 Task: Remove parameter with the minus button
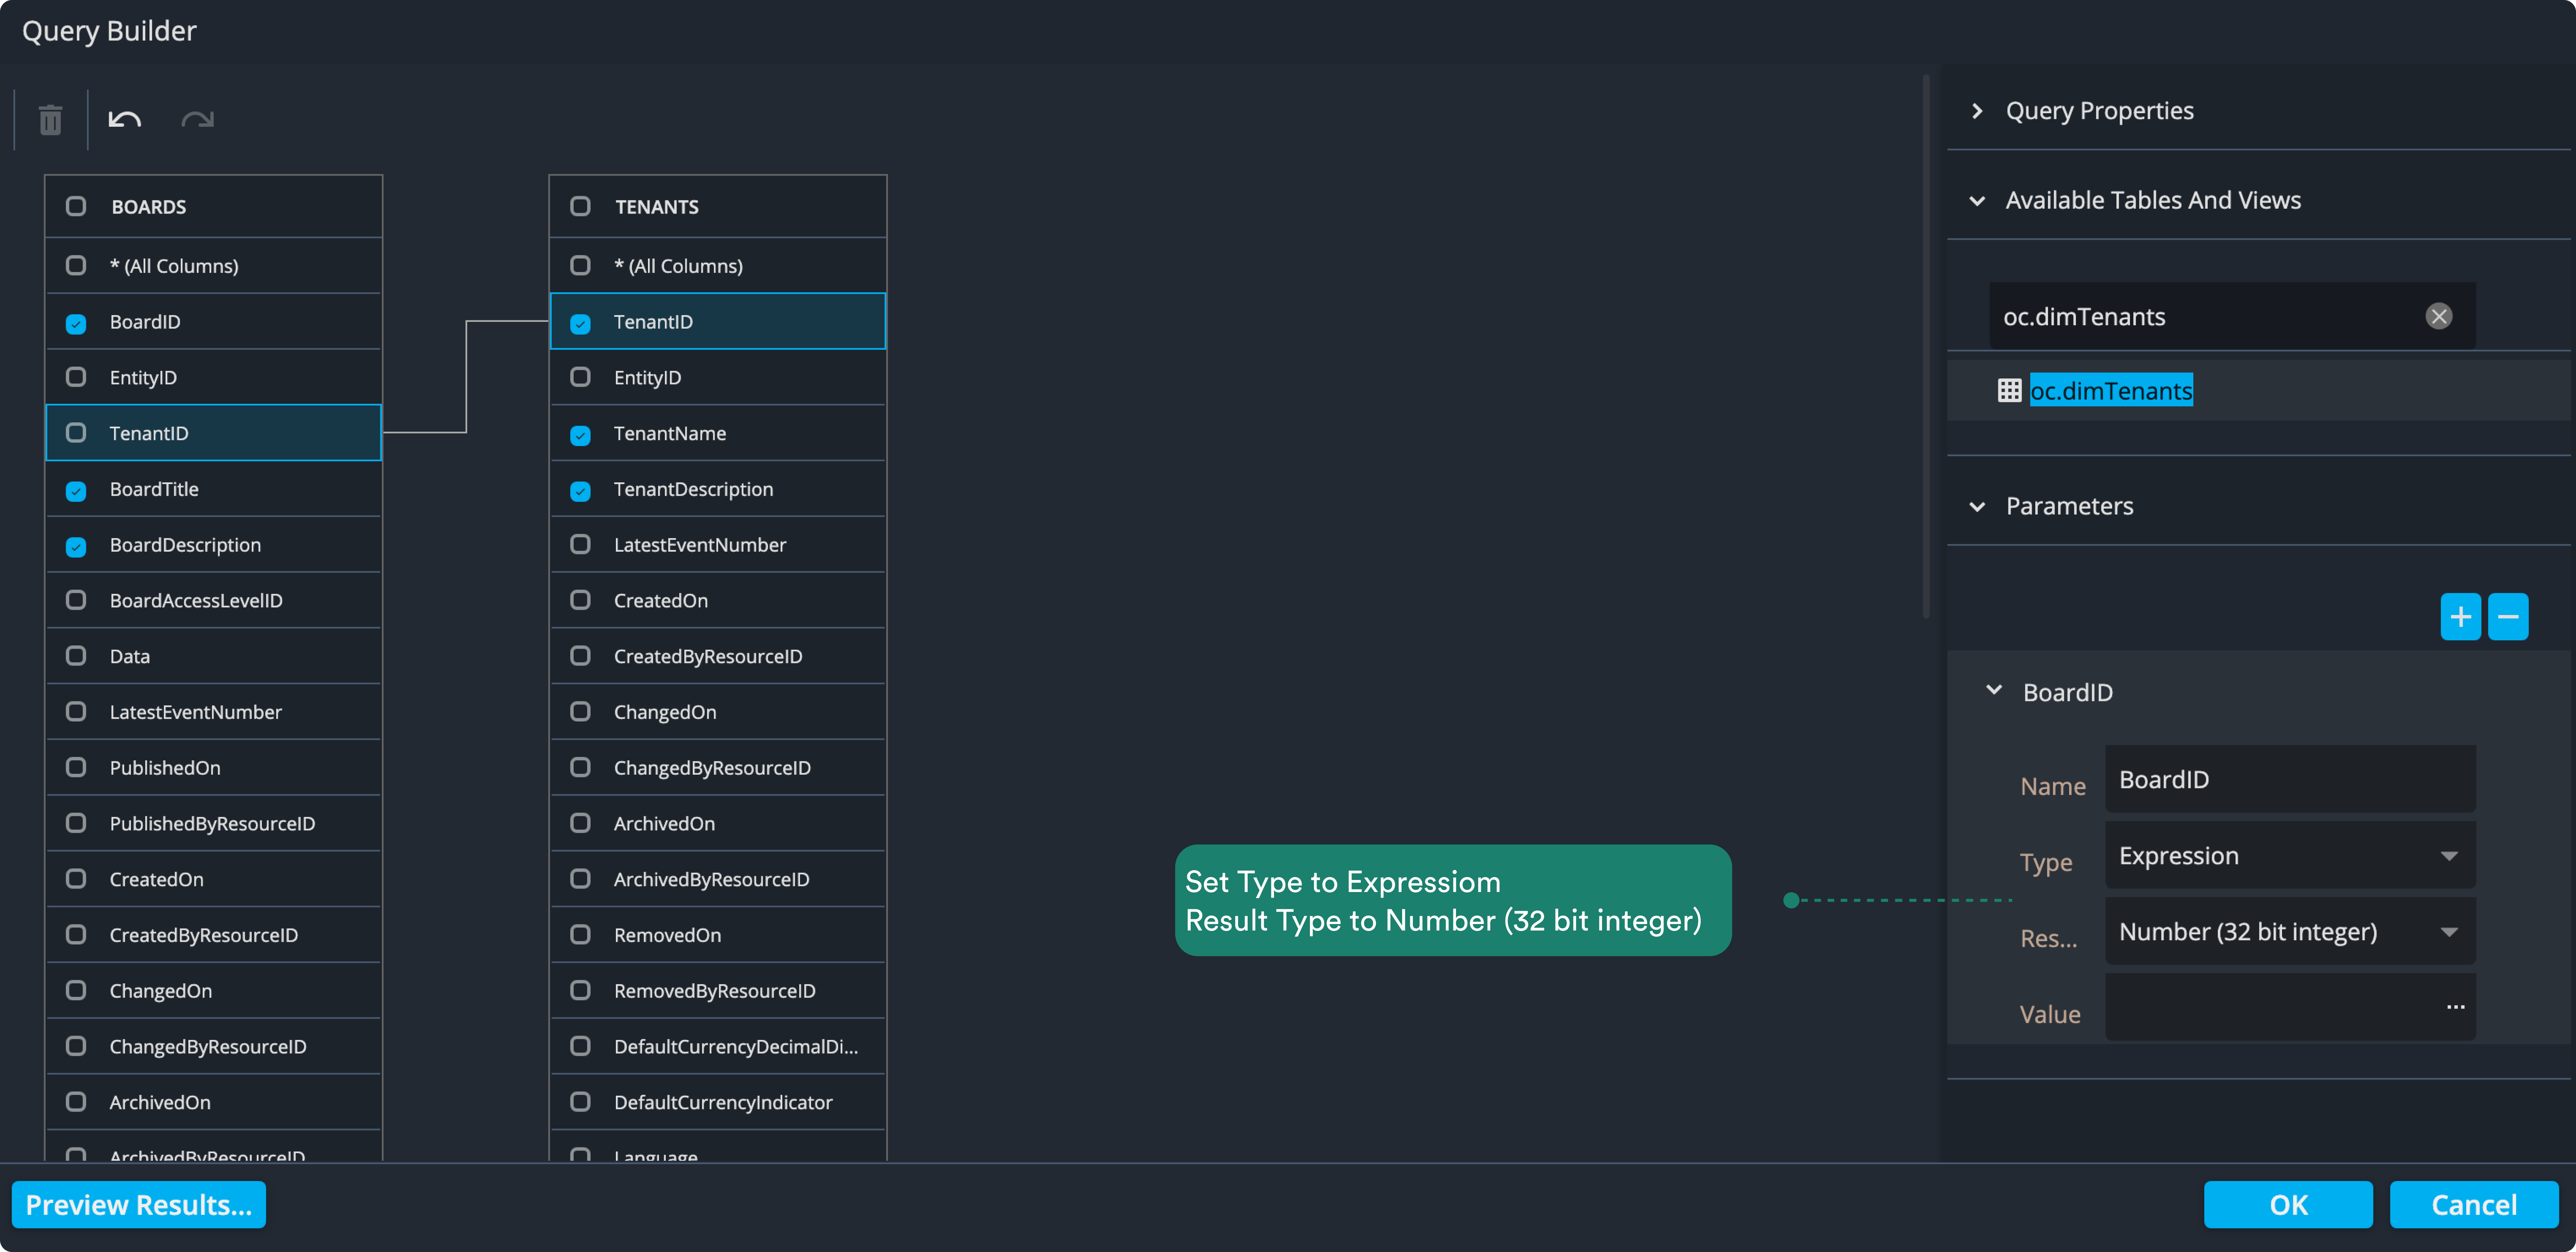pos(2508,617)
